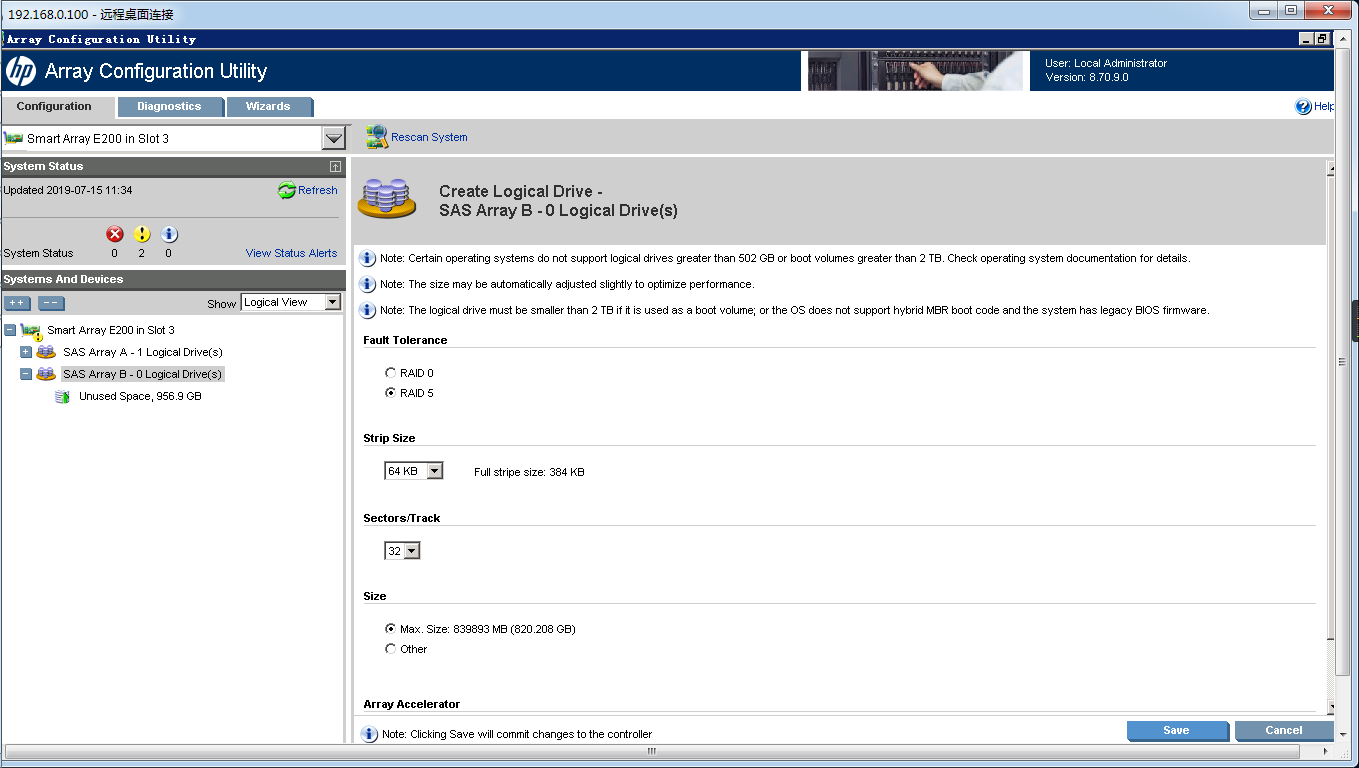
Task: Click info icon beside size adjusted note
Action: pos(368,284)
